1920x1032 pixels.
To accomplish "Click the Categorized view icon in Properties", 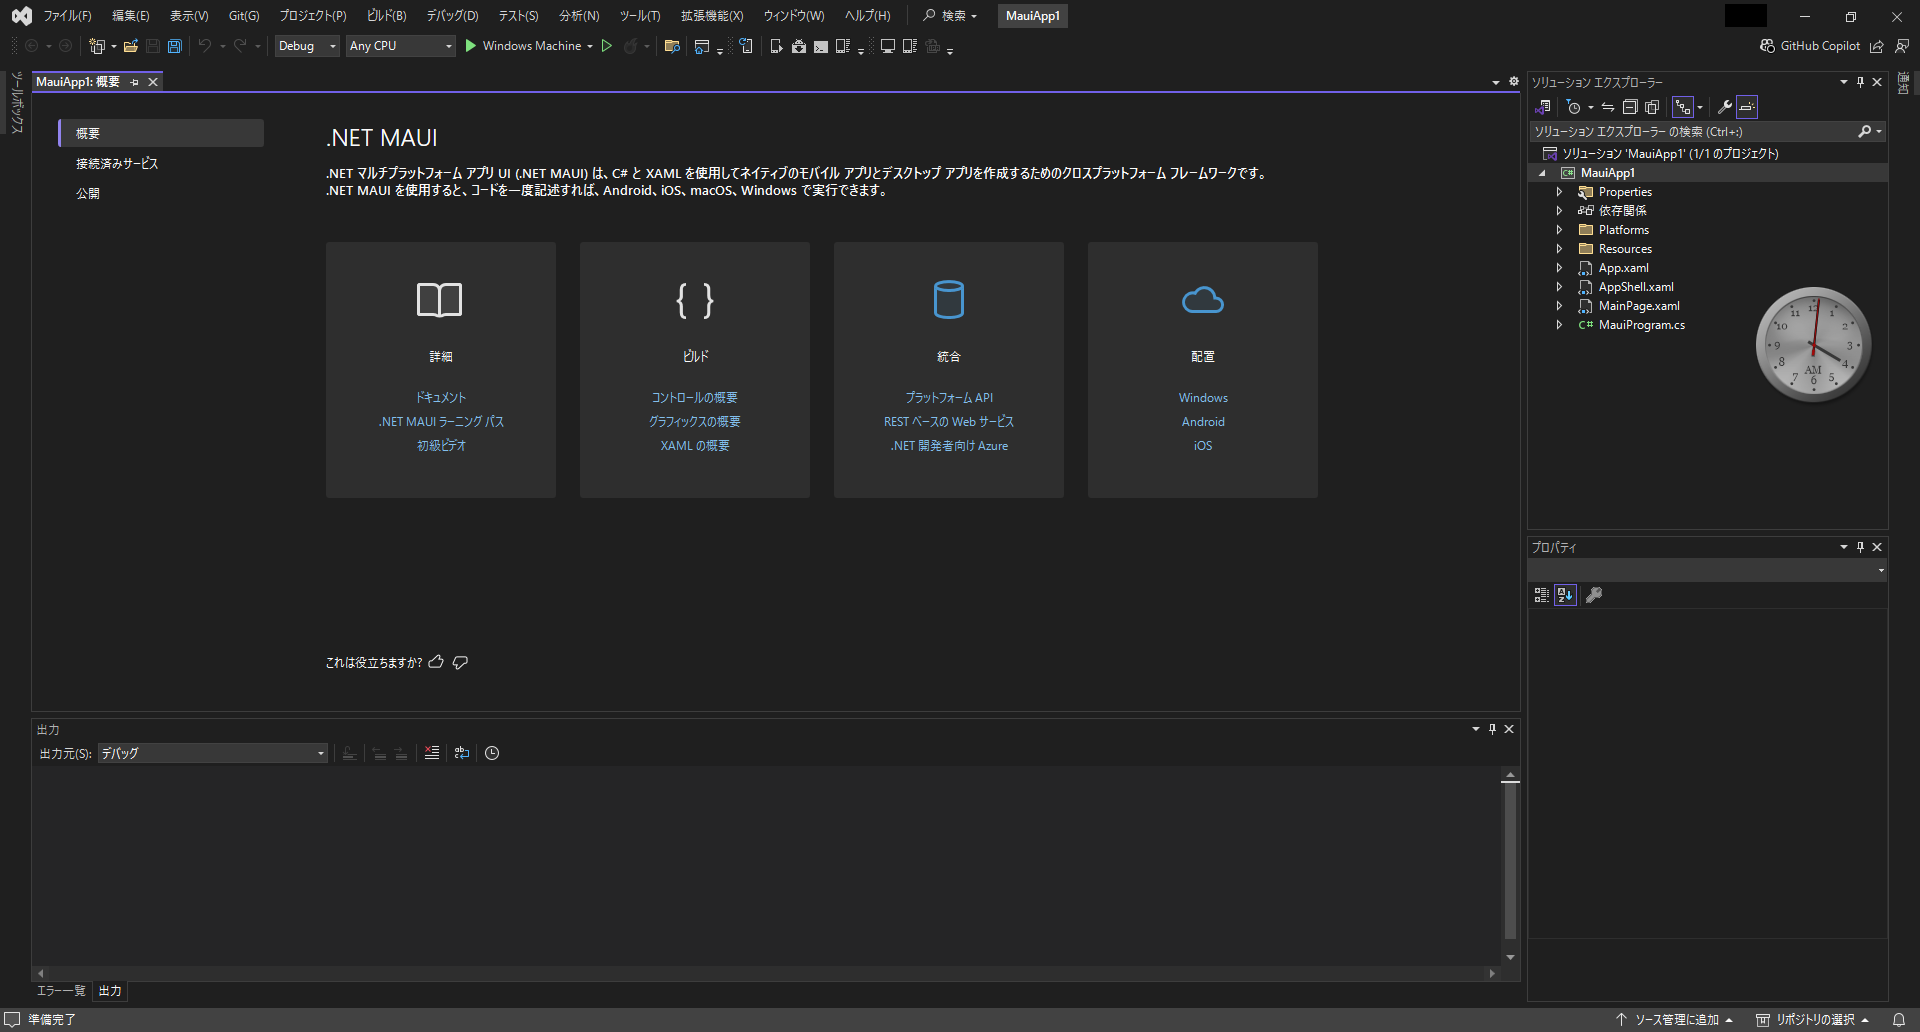I will [x=1541, y=595].
